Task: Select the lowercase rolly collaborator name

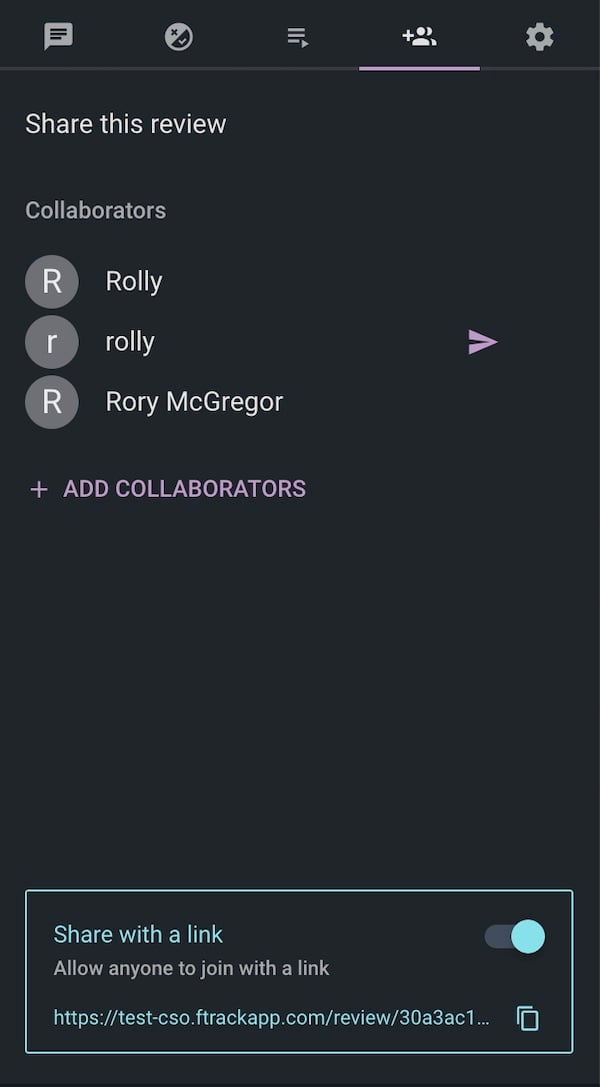Action: tap(130, 342)
